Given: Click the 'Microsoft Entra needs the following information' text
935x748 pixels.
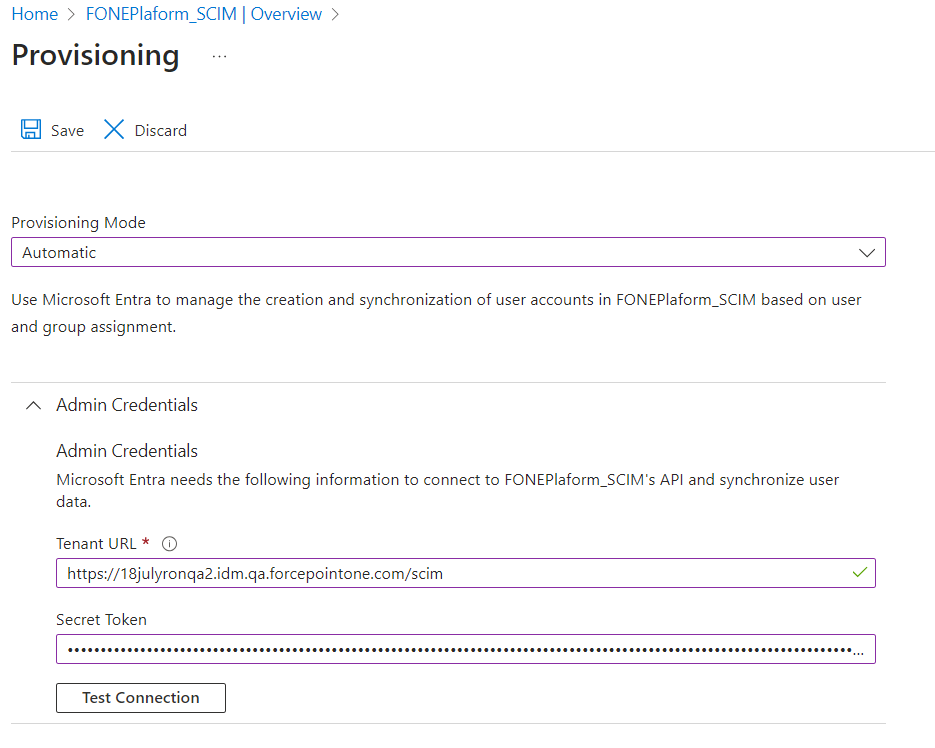Looking at the screenshot, I should point(448,490).
